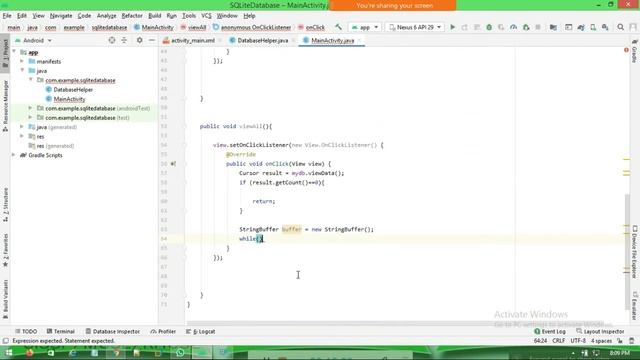
Task: Open the Nexus 6 API 29 device dropdown
Action: click(x=415, y=27)
